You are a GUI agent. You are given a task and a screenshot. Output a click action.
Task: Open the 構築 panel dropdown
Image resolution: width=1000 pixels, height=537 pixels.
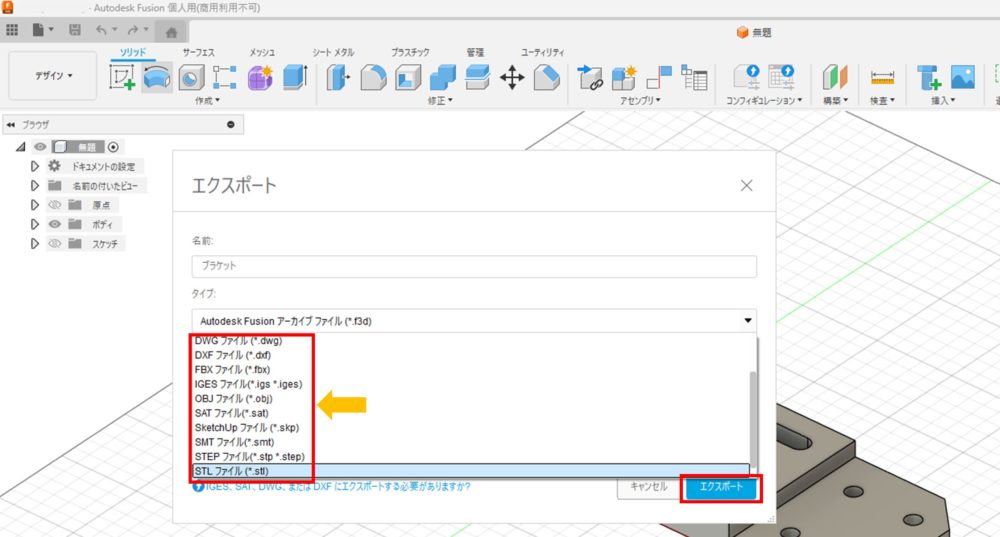point(835,101)
